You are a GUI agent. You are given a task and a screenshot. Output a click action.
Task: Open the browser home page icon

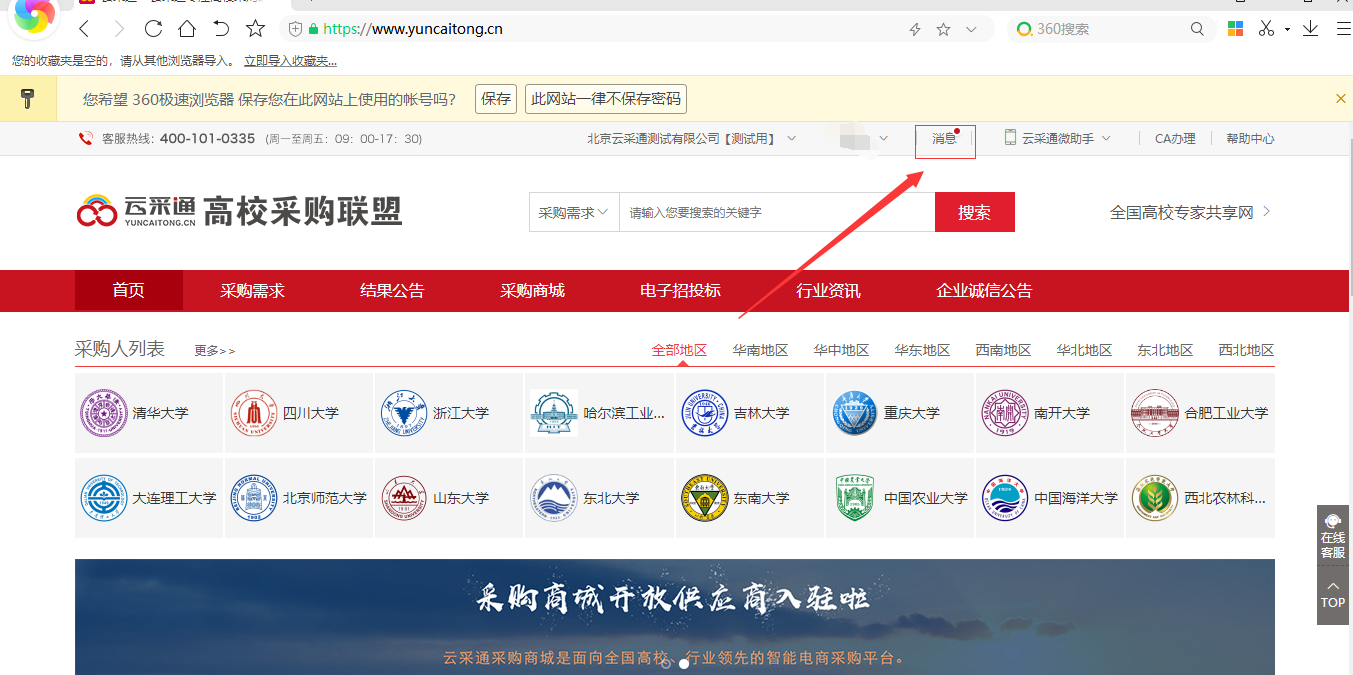coord(187,29)
